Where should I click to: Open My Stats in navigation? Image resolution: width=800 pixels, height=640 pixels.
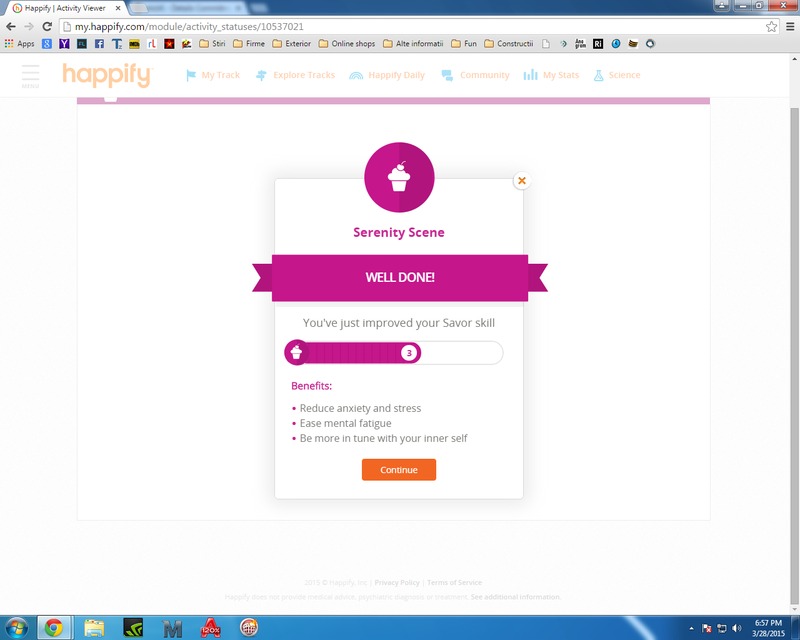[x=551, y=75]
